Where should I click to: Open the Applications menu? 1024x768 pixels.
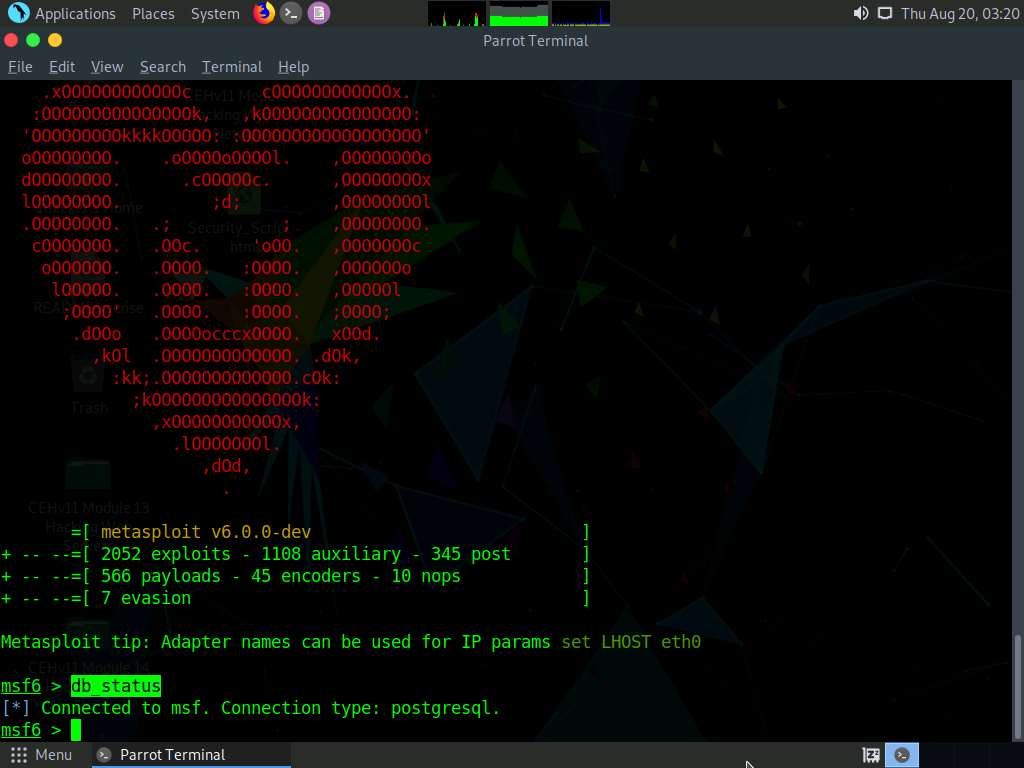[75, 14]
